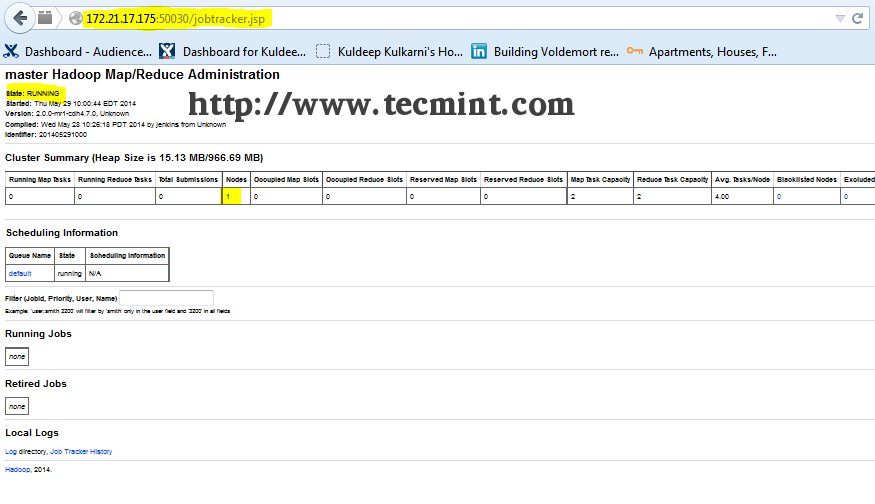Viewport: 875px width, 504px height.
Task: Click the Blacklisted Nodes value 0 link
Action: (x=779, y=196)
